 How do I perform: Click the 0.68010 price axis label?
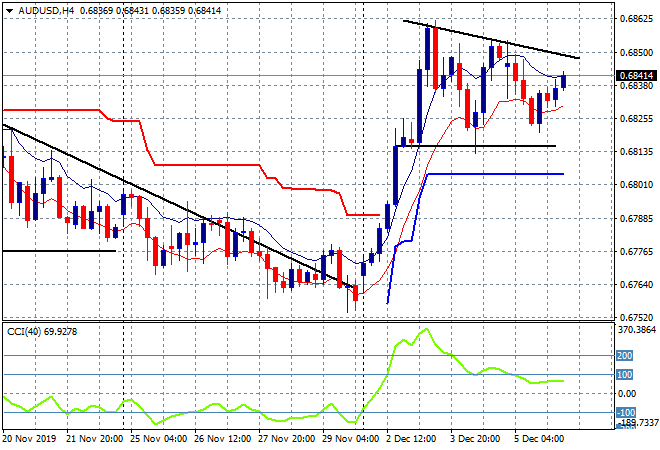coord(636,185)
